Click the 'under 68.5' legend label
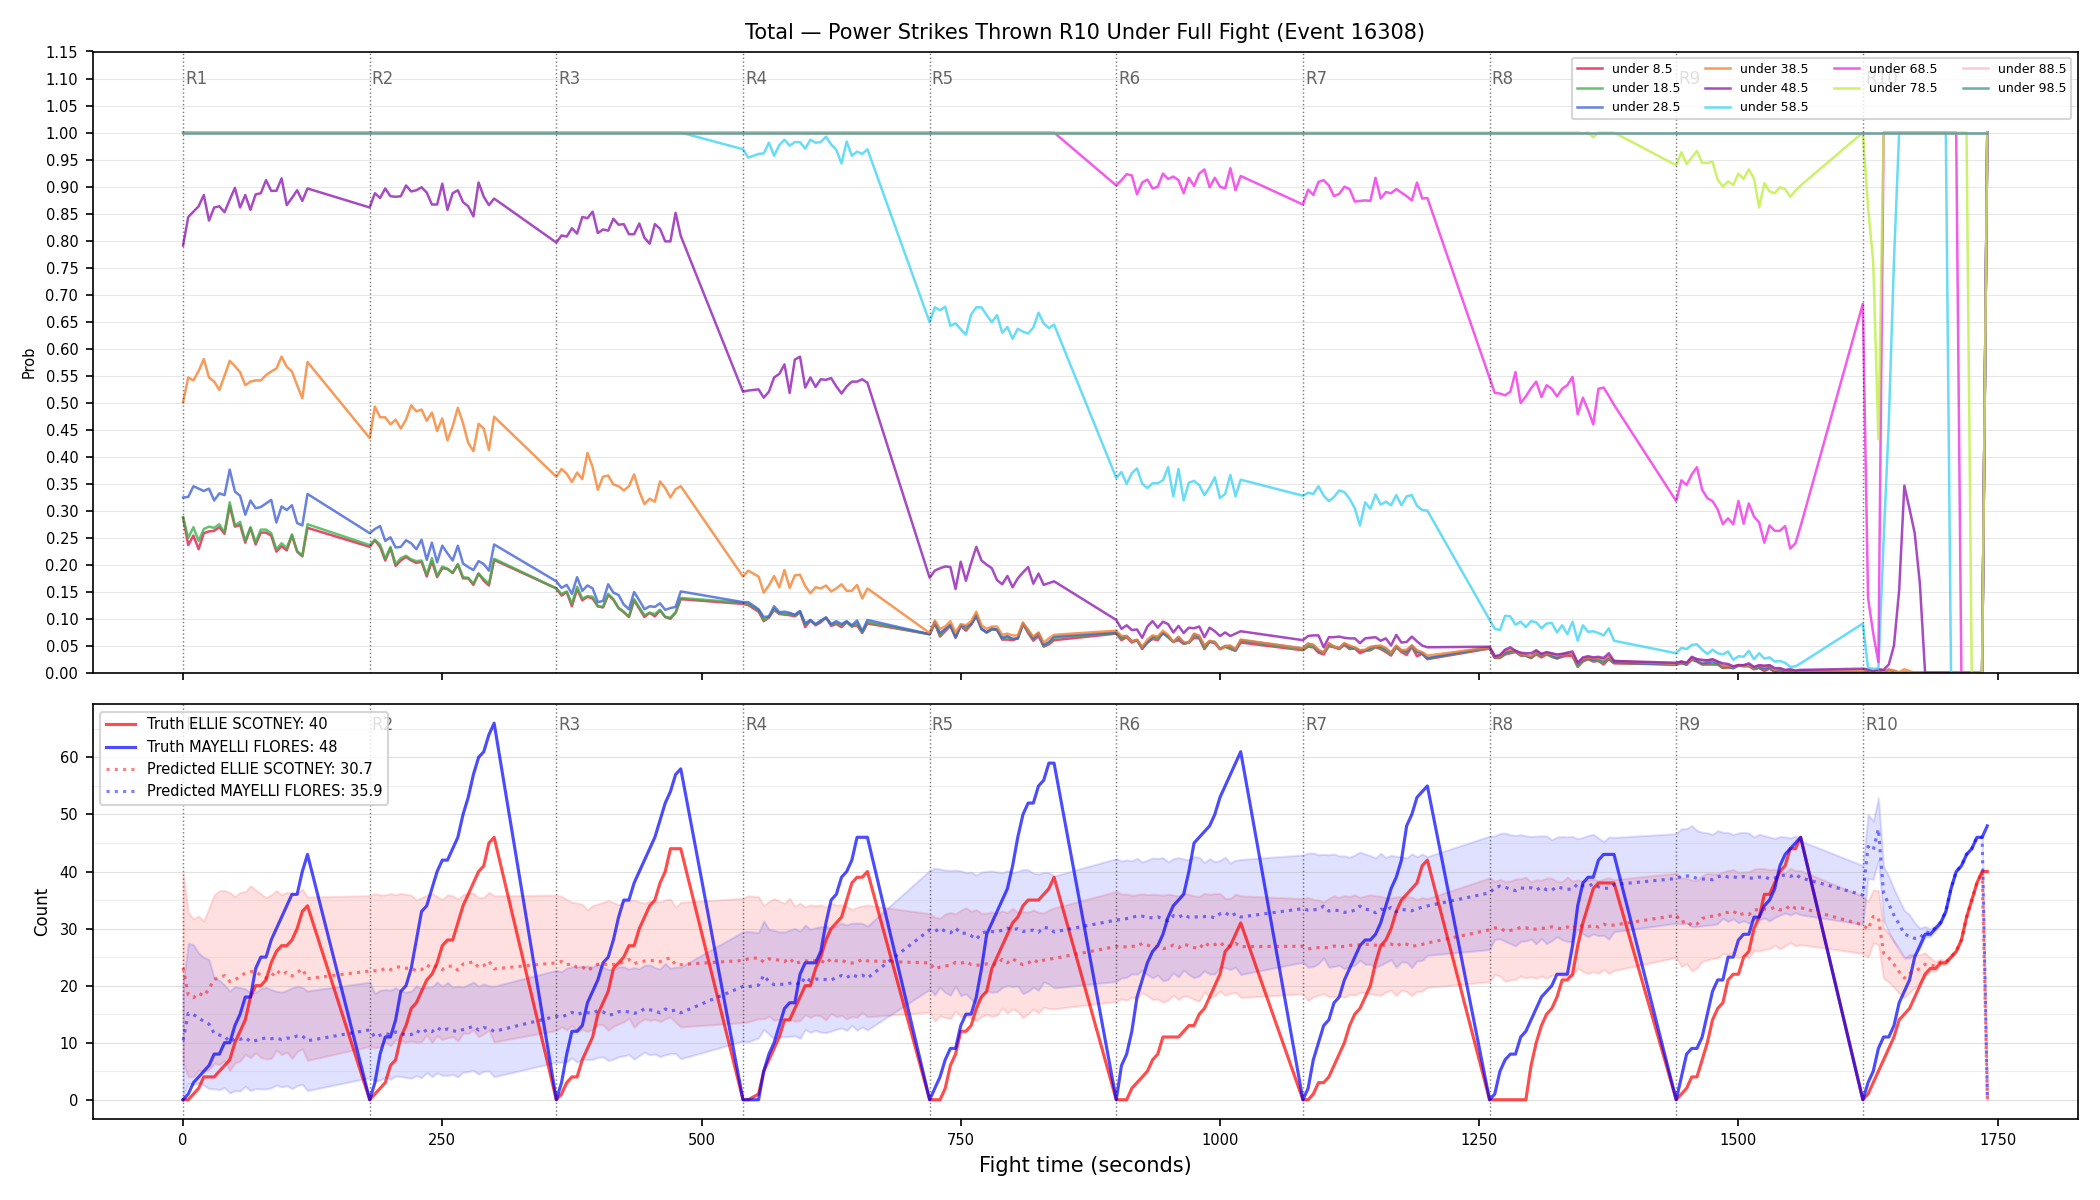The image size is (2100, 1200). 1902,69
